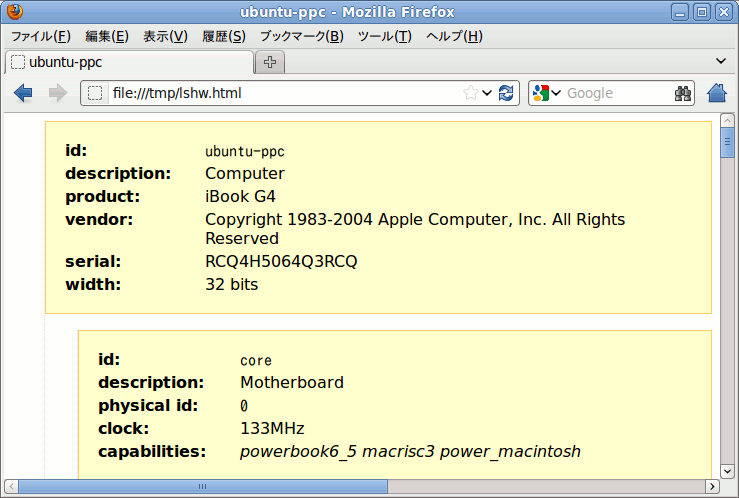Click the search binoculars icon
This screenshot has height=498, width=739.
683,93
